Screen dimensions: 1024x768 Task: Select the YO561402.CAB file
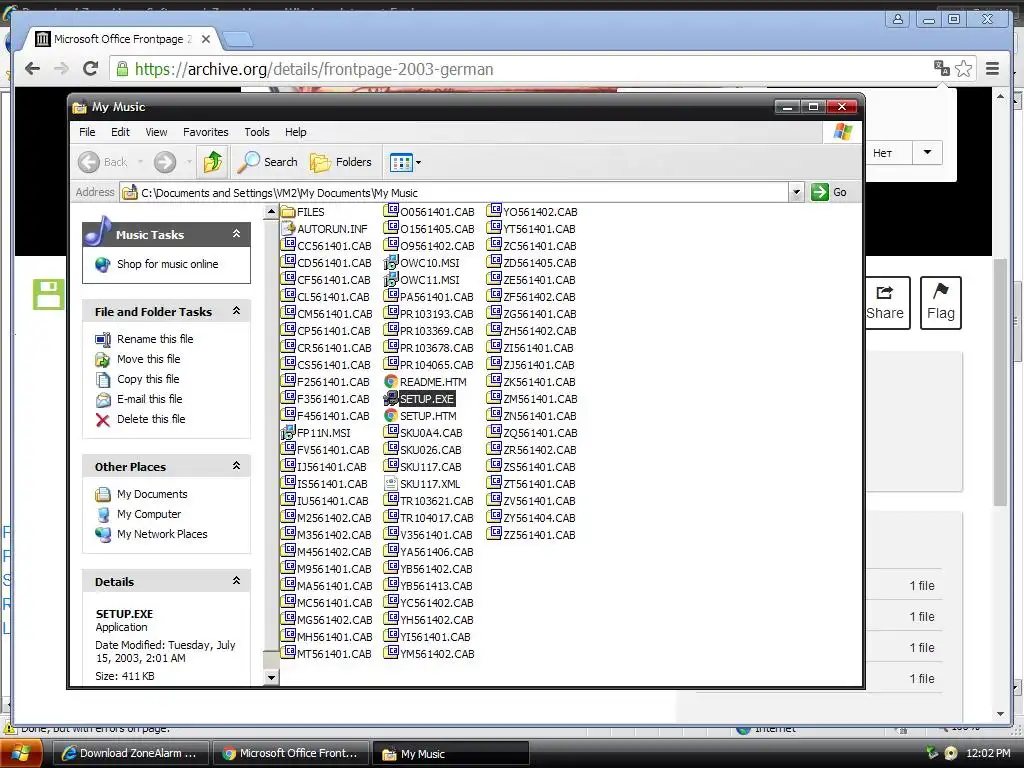(532, 212)
